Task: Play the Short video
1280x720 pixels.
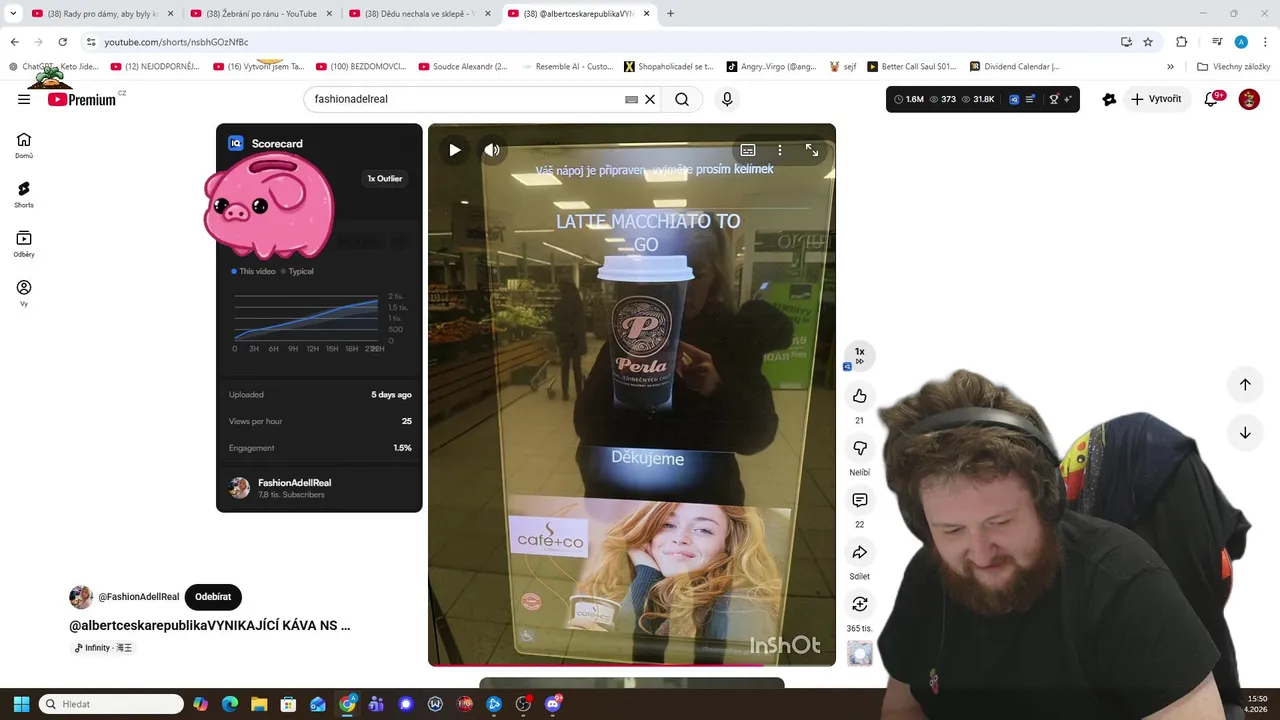Action: point(455,150)
